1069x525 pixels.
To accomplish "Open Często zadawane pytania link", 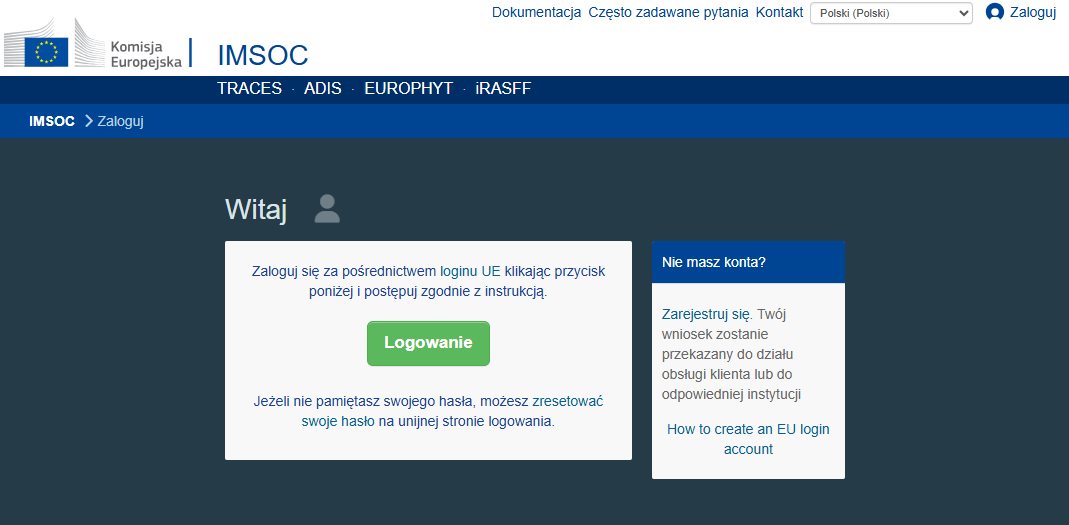I will click(668, 12).
